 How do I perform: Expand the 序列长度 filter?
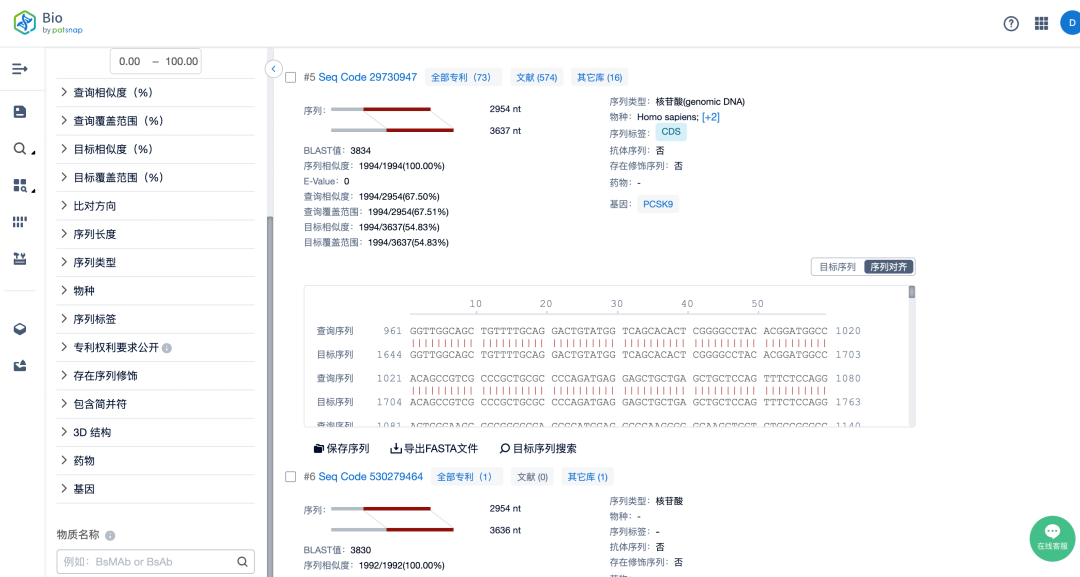click(156, 234)
